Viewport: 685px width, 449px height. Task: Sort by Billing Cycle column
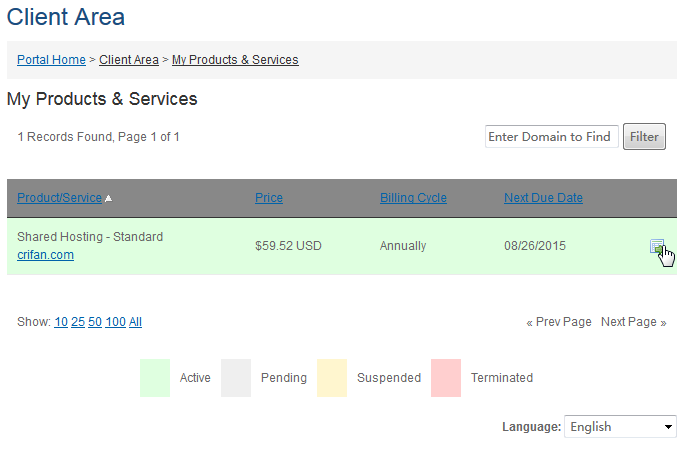click(x=413, y=198)
